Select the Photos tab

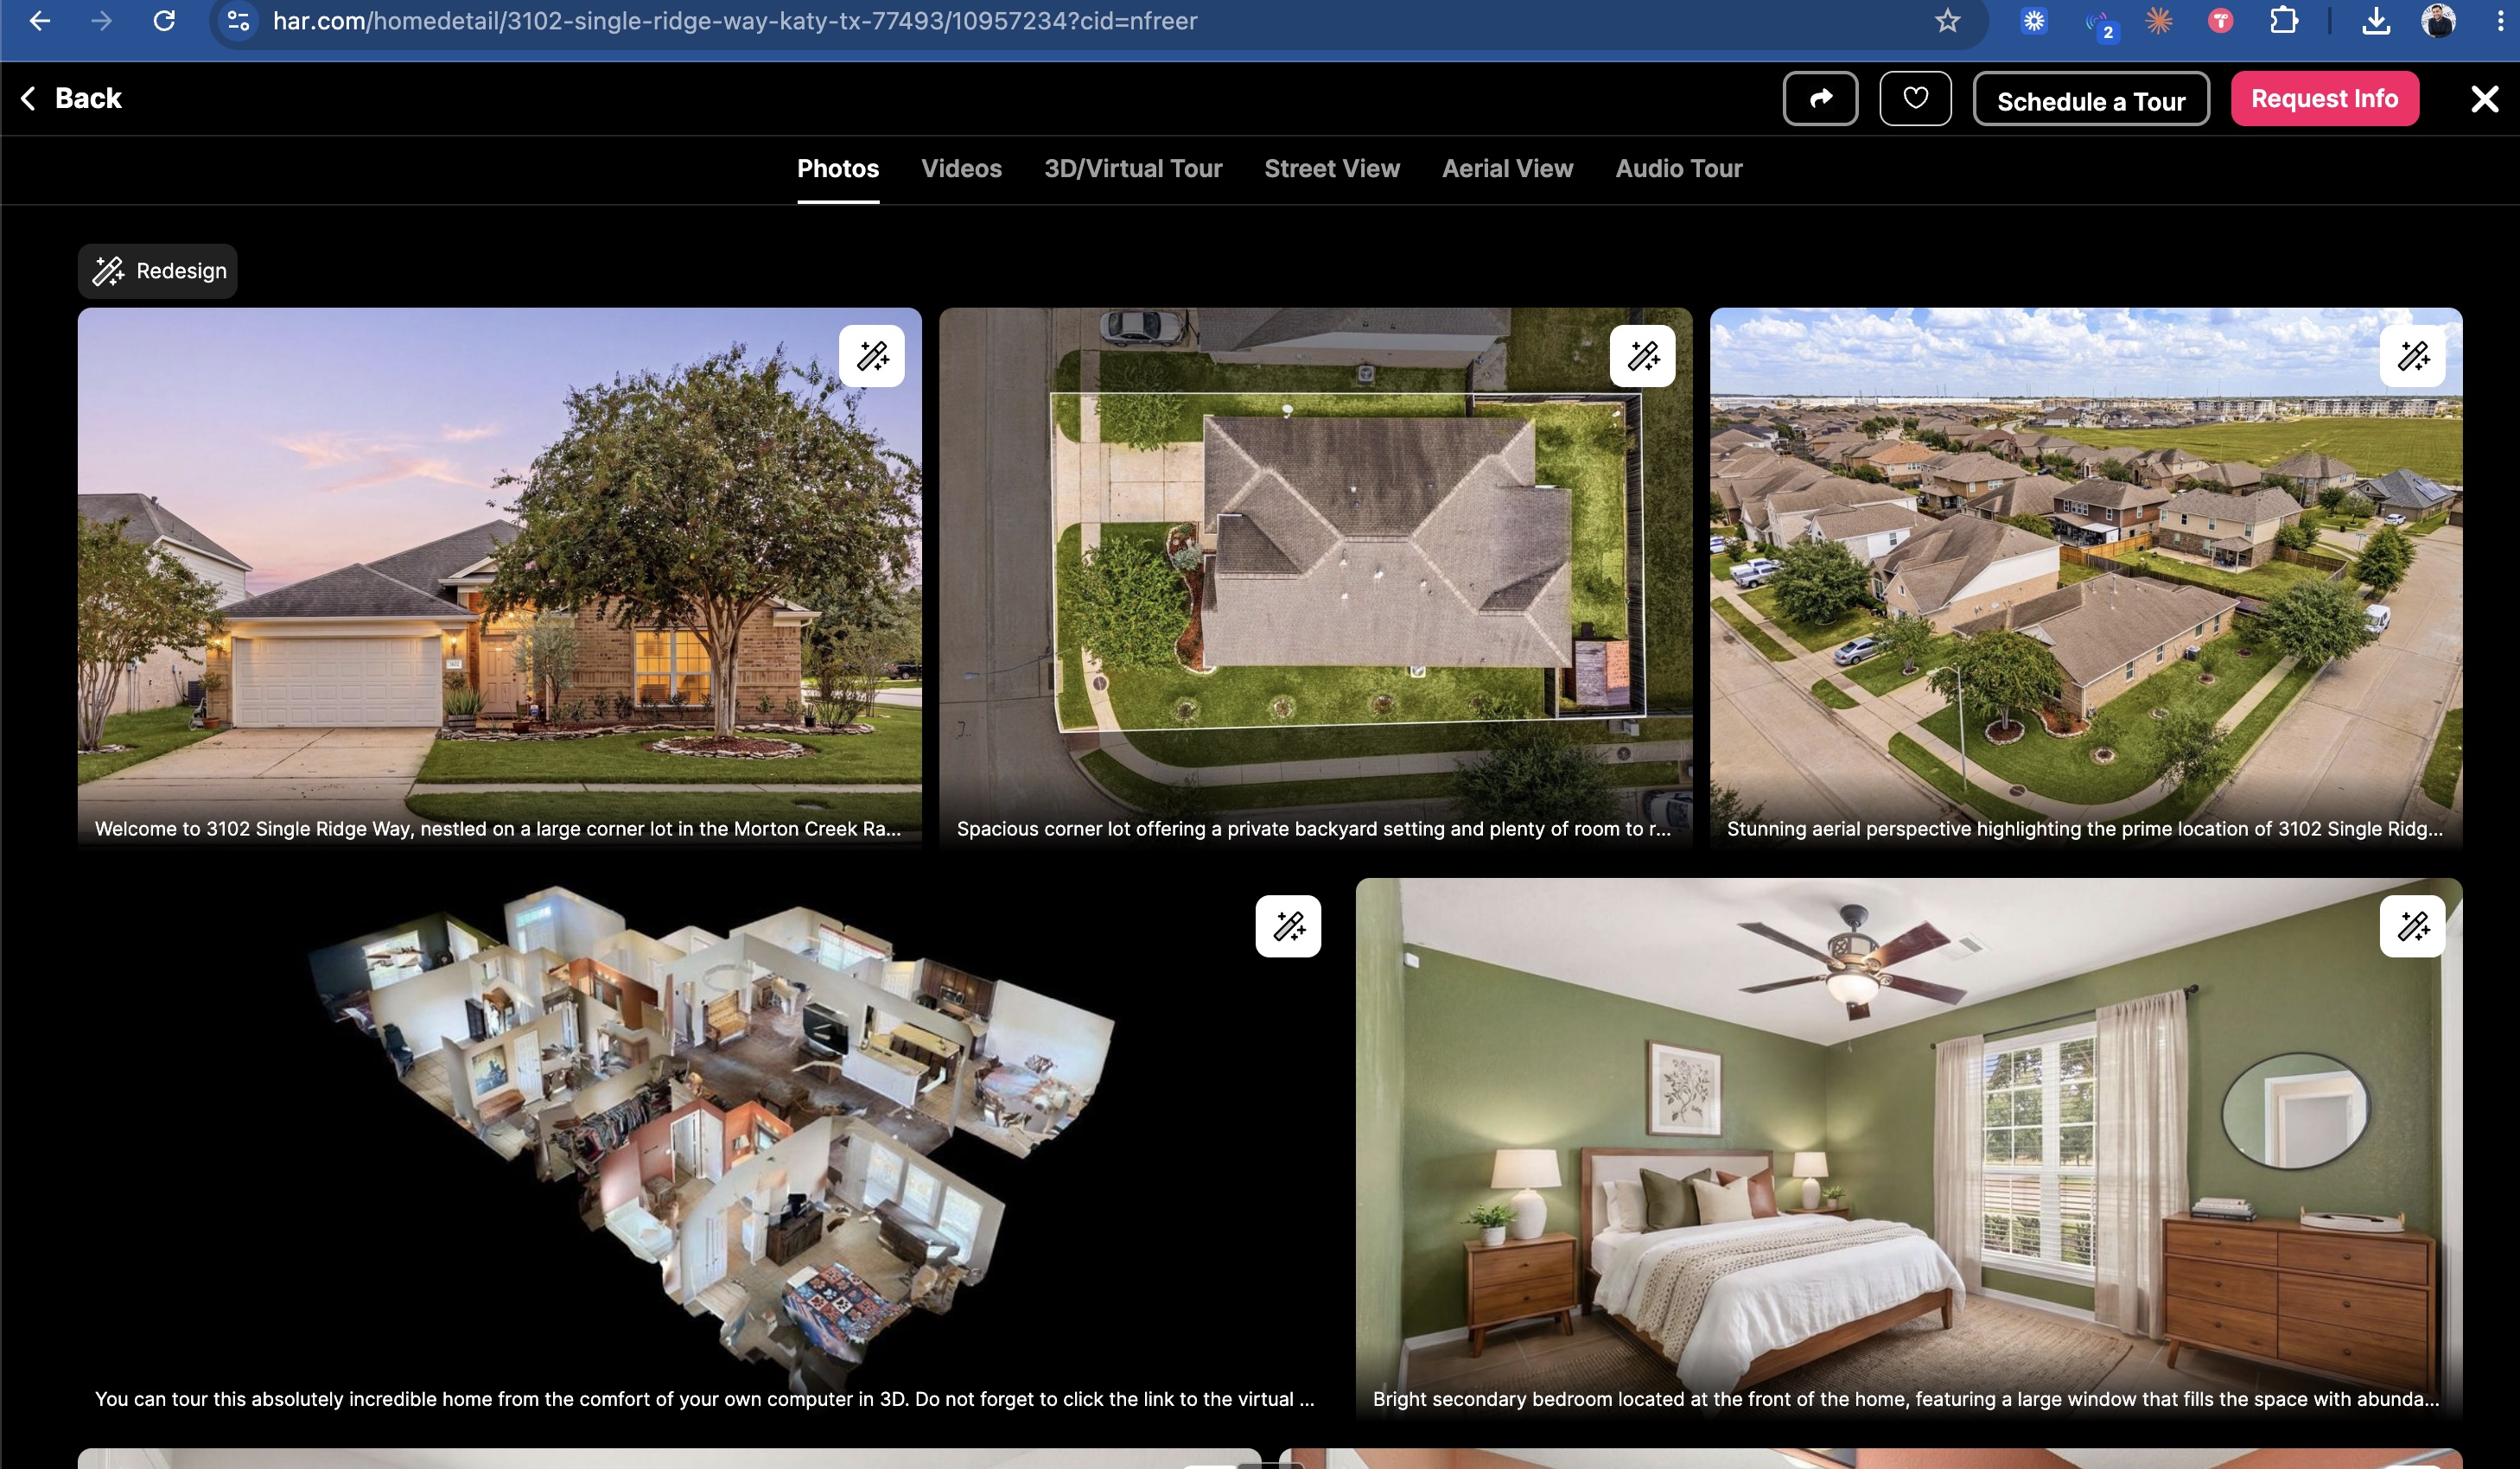838,169
